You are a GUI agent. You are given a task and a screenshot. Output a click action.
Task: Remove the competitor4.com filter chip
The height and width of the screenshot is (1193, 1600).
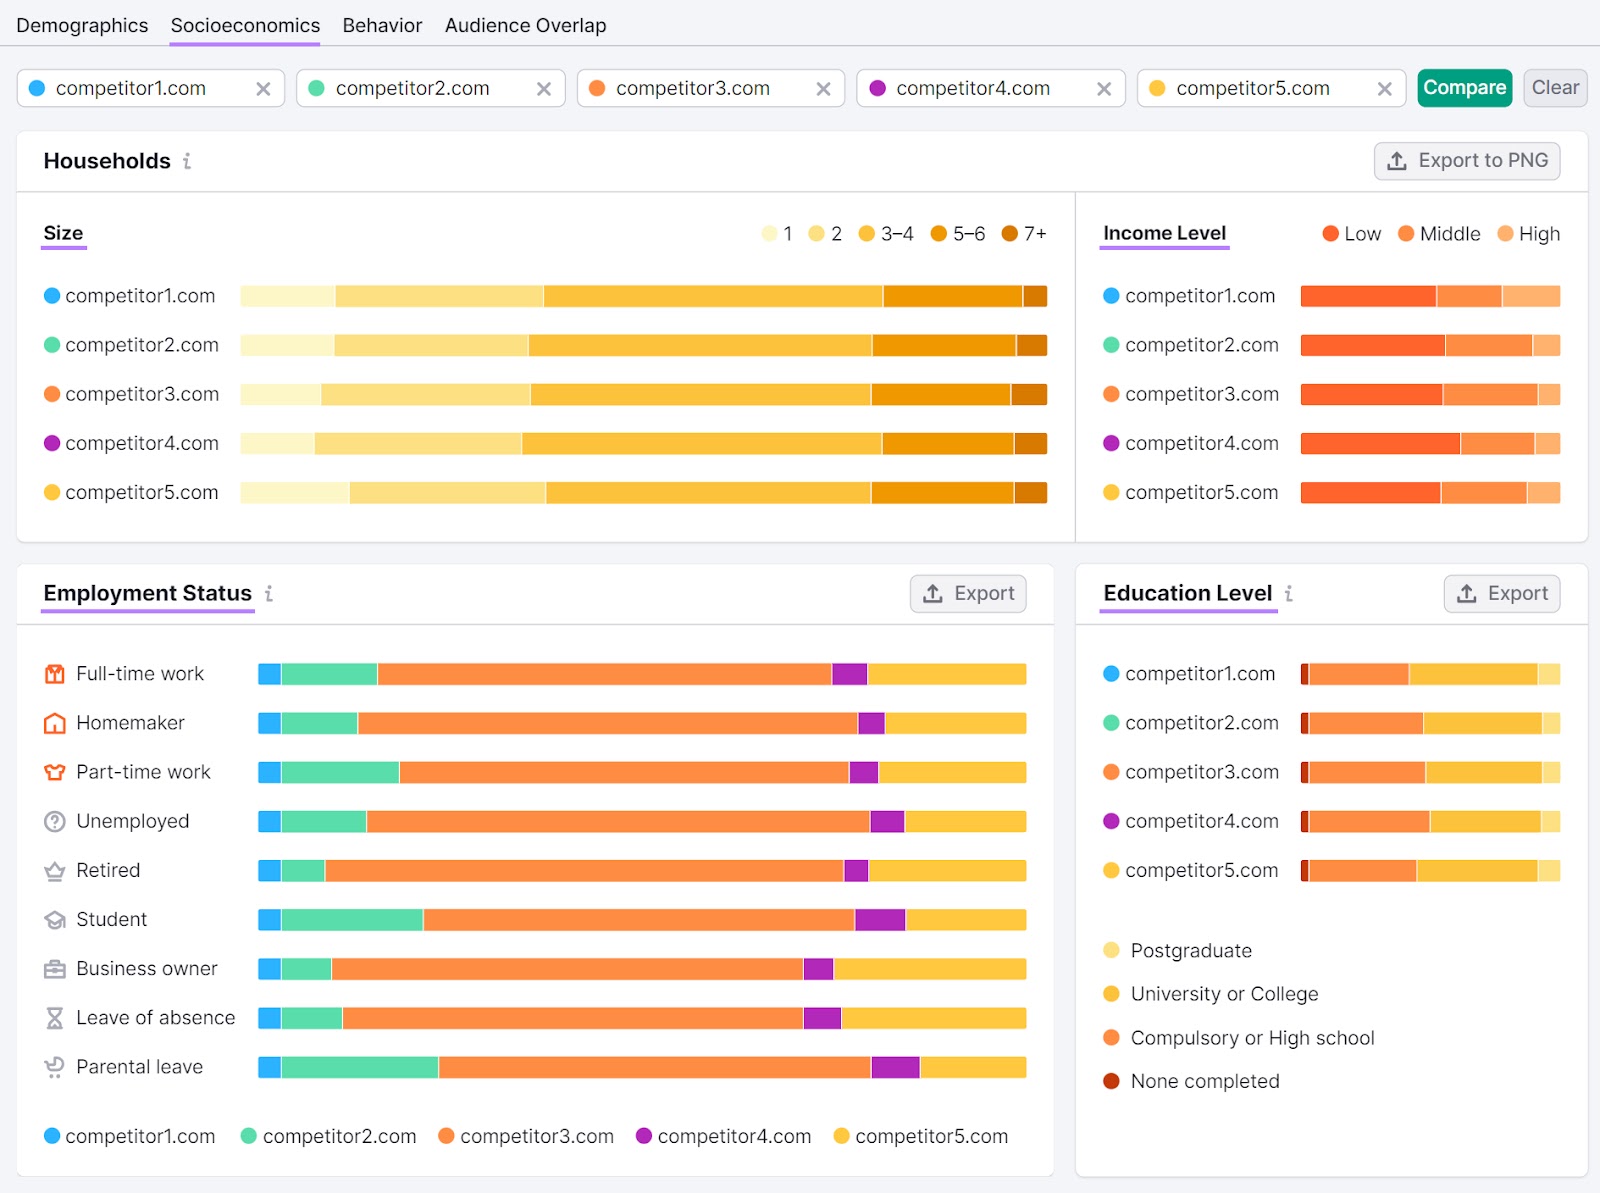pos(1104,88)
